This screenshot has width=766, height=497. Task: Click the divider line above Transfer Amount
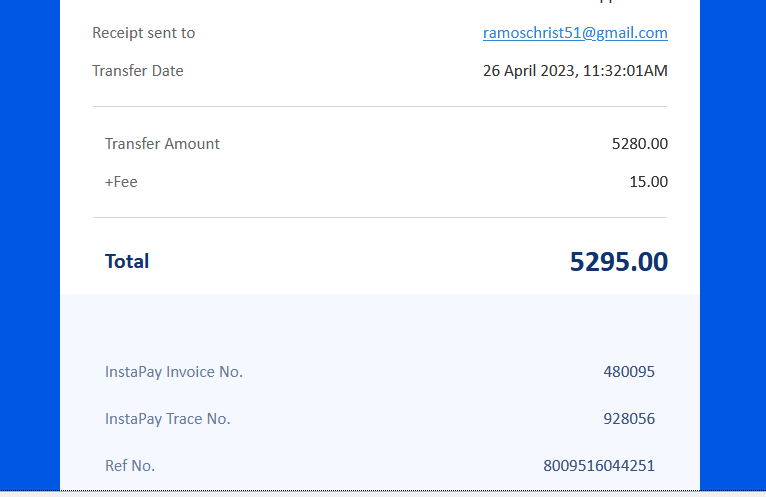pos(380,106)
